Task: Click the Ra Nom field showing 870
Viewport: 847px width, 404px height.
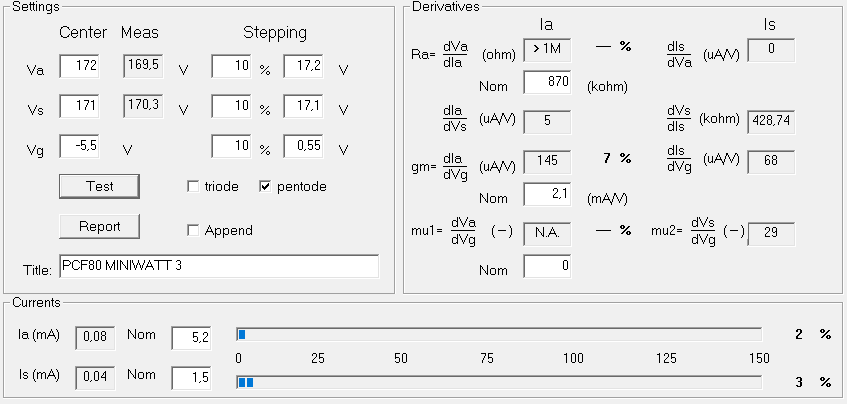Action: click(547, 82)
